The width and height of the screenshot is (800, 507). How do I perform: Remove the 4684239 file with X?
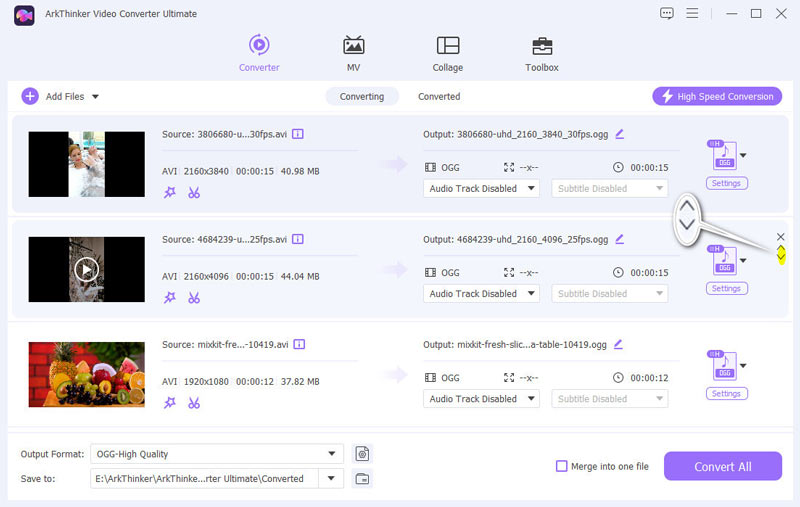(x=781, y=237)
